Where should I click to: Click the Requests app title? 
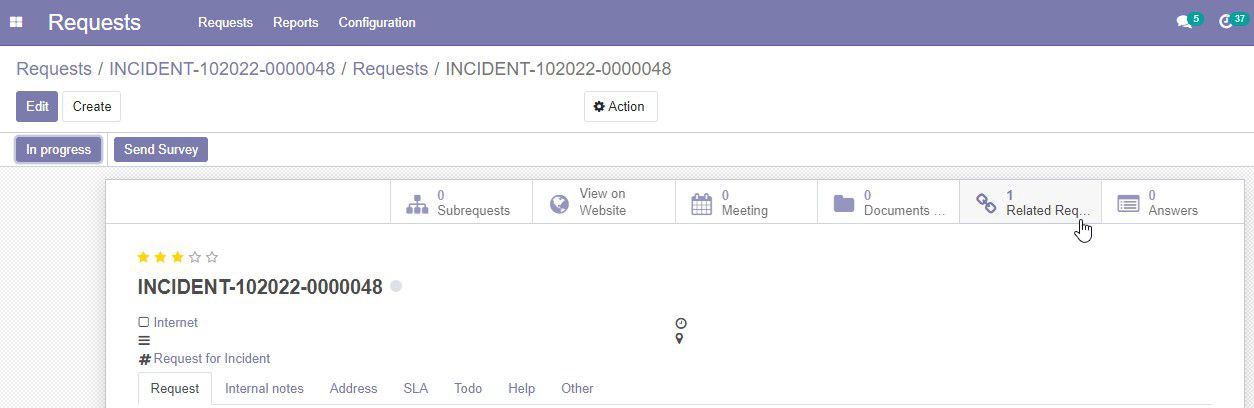[94, 22]
